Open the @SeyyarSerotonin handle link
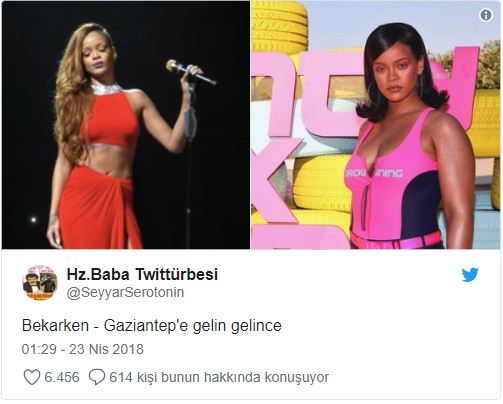Viewport: 503px width, 404px height. coord(125,292)
